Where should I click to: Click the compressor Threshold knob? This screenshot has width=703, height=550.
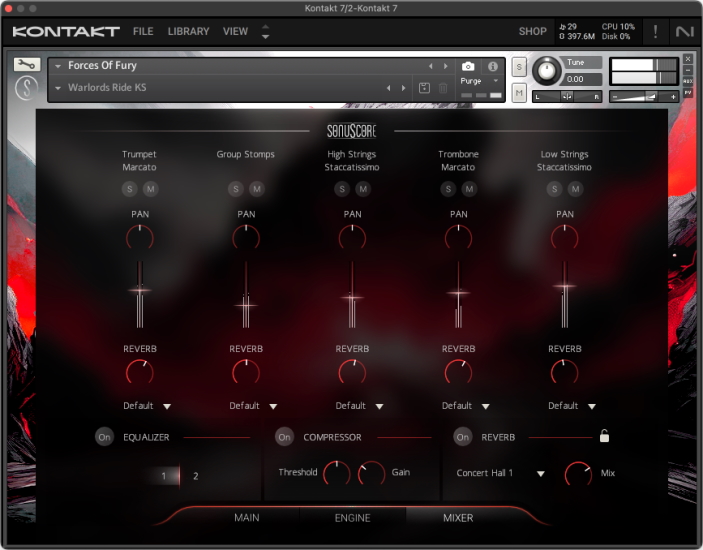[336, 473]
